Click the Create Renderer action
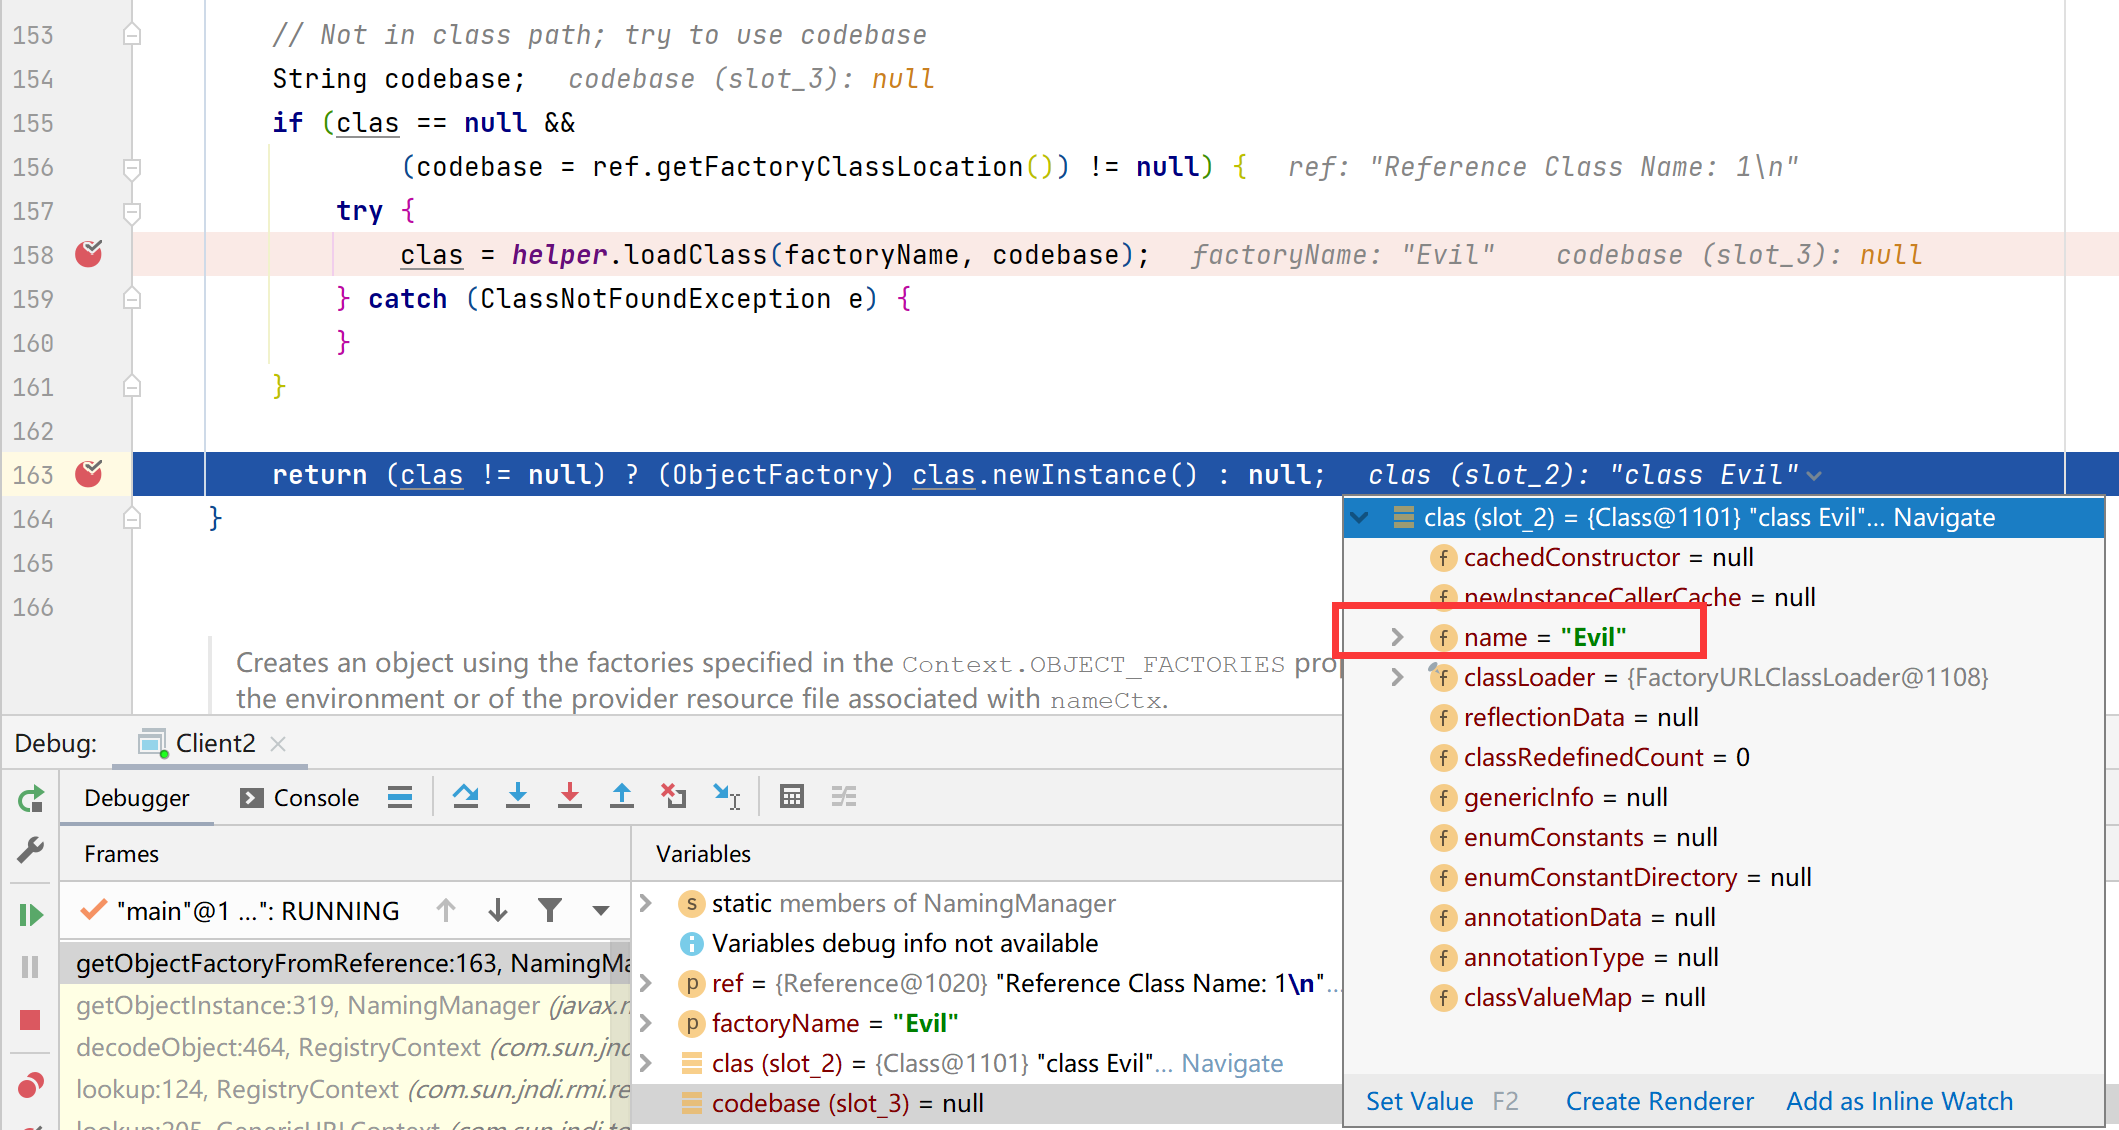 (x=1660, y=1101)
